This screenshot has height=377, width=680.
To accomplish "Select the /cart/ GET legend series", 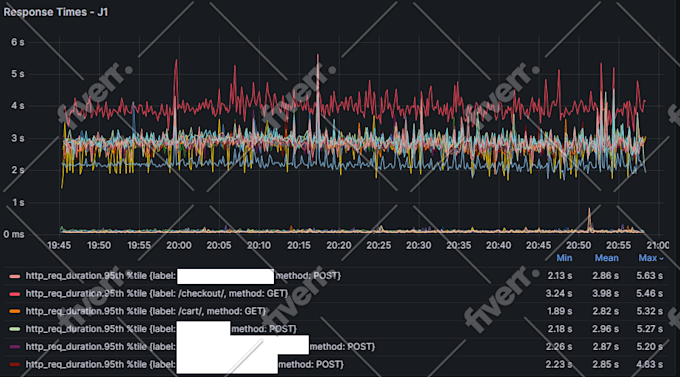I will click(146, 311).
